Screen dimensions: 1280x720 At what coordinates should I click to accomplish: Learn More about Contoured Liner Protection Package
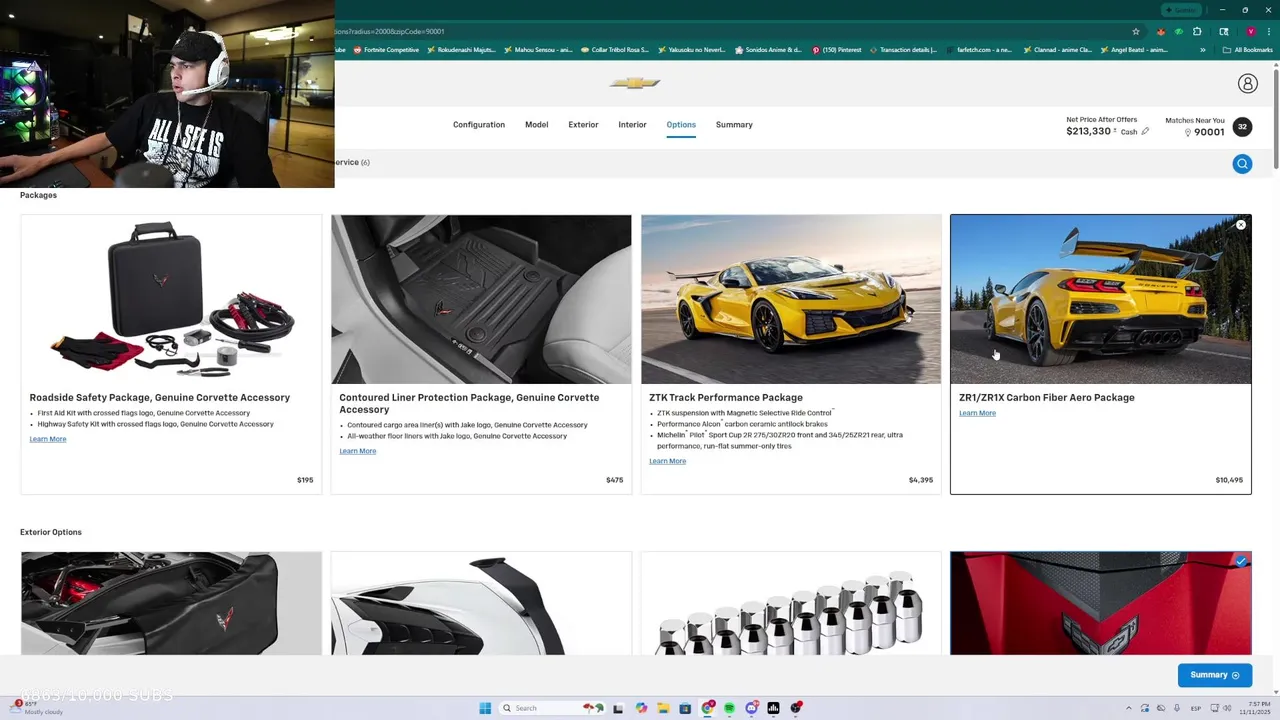pos(358,451)
